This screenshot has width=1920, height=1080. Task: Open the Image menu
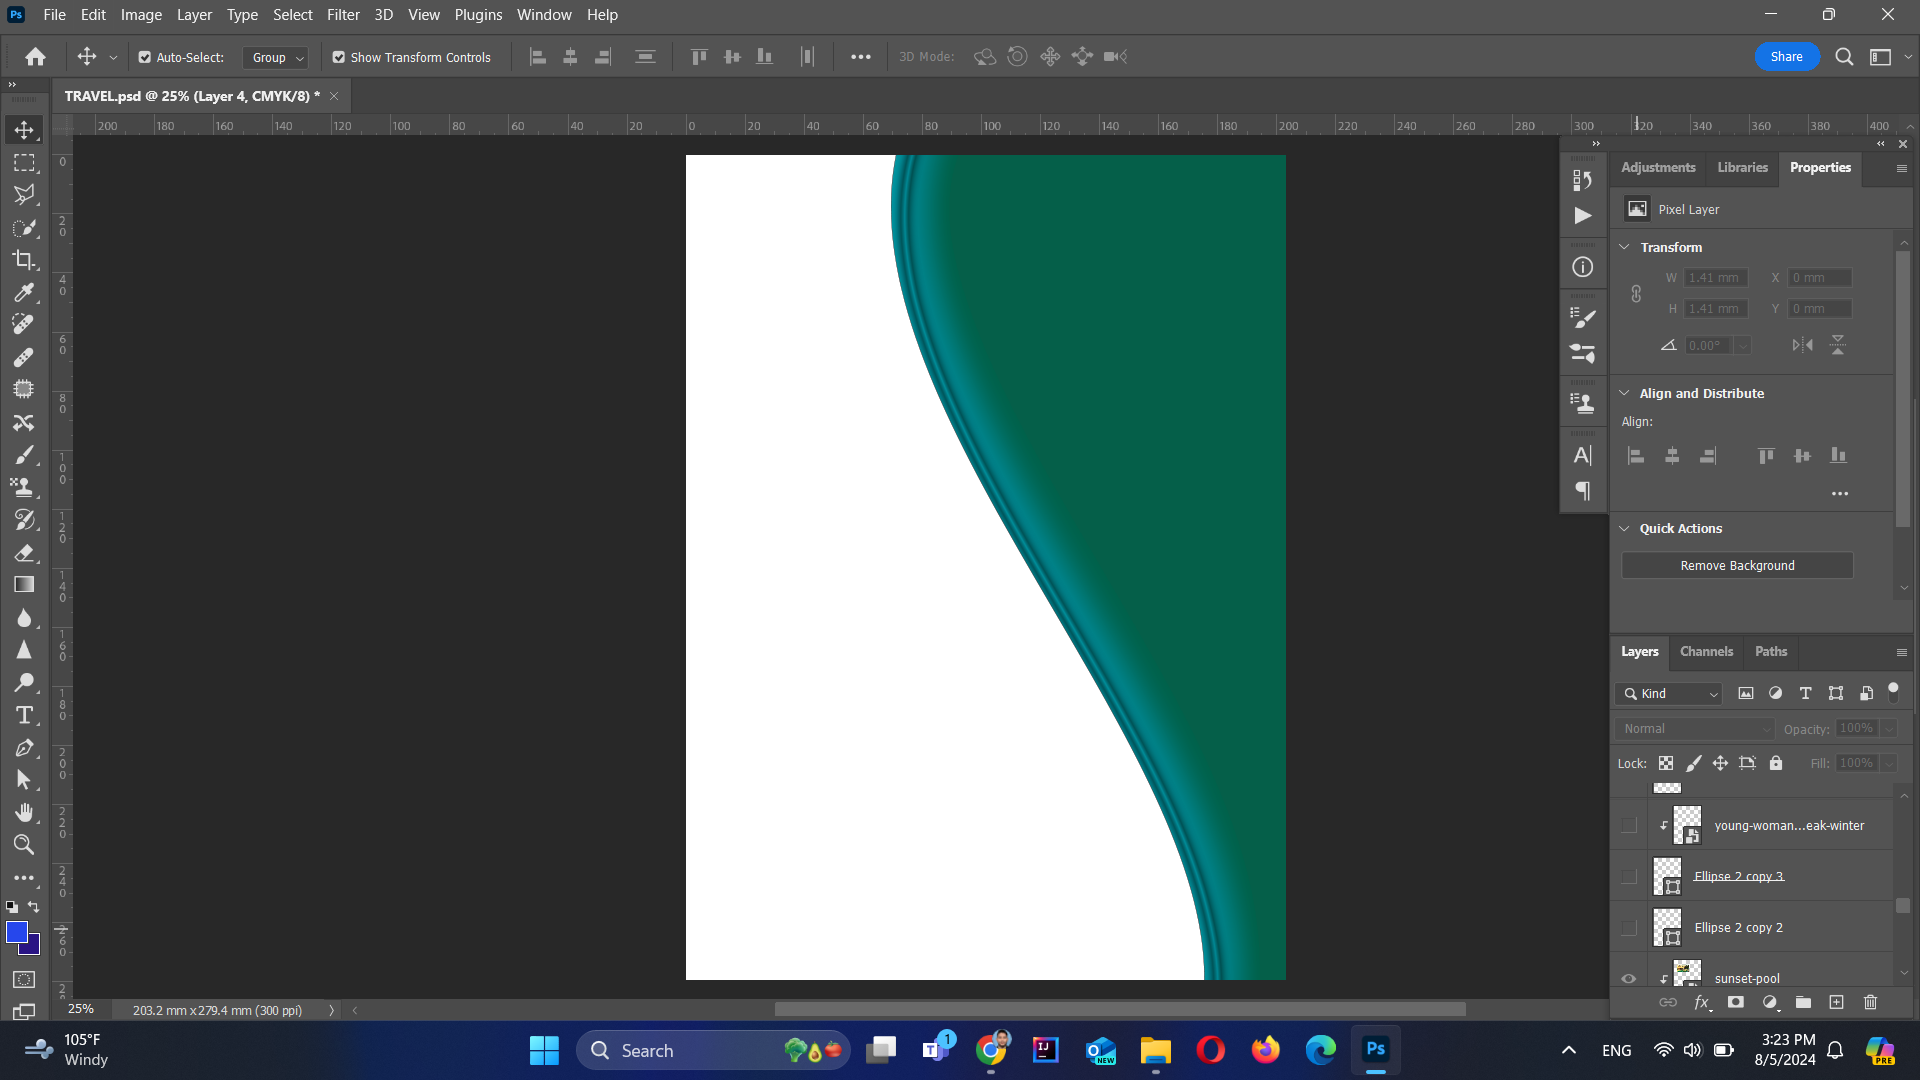141,15
